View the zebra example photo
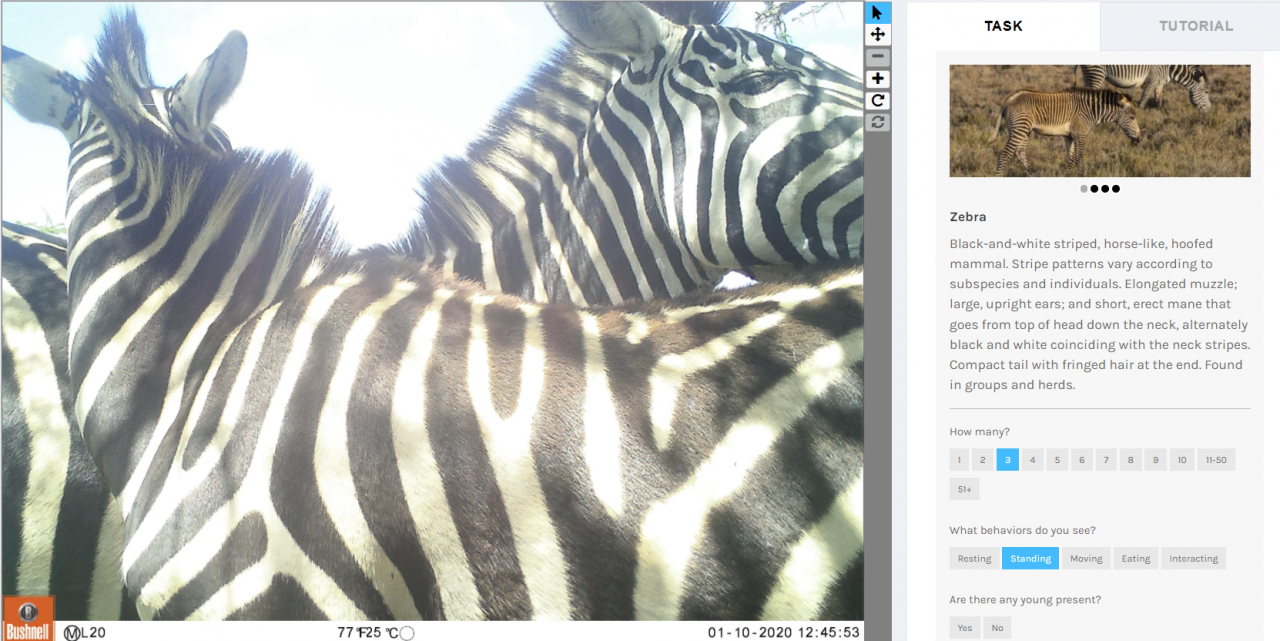 (1100, 121)
